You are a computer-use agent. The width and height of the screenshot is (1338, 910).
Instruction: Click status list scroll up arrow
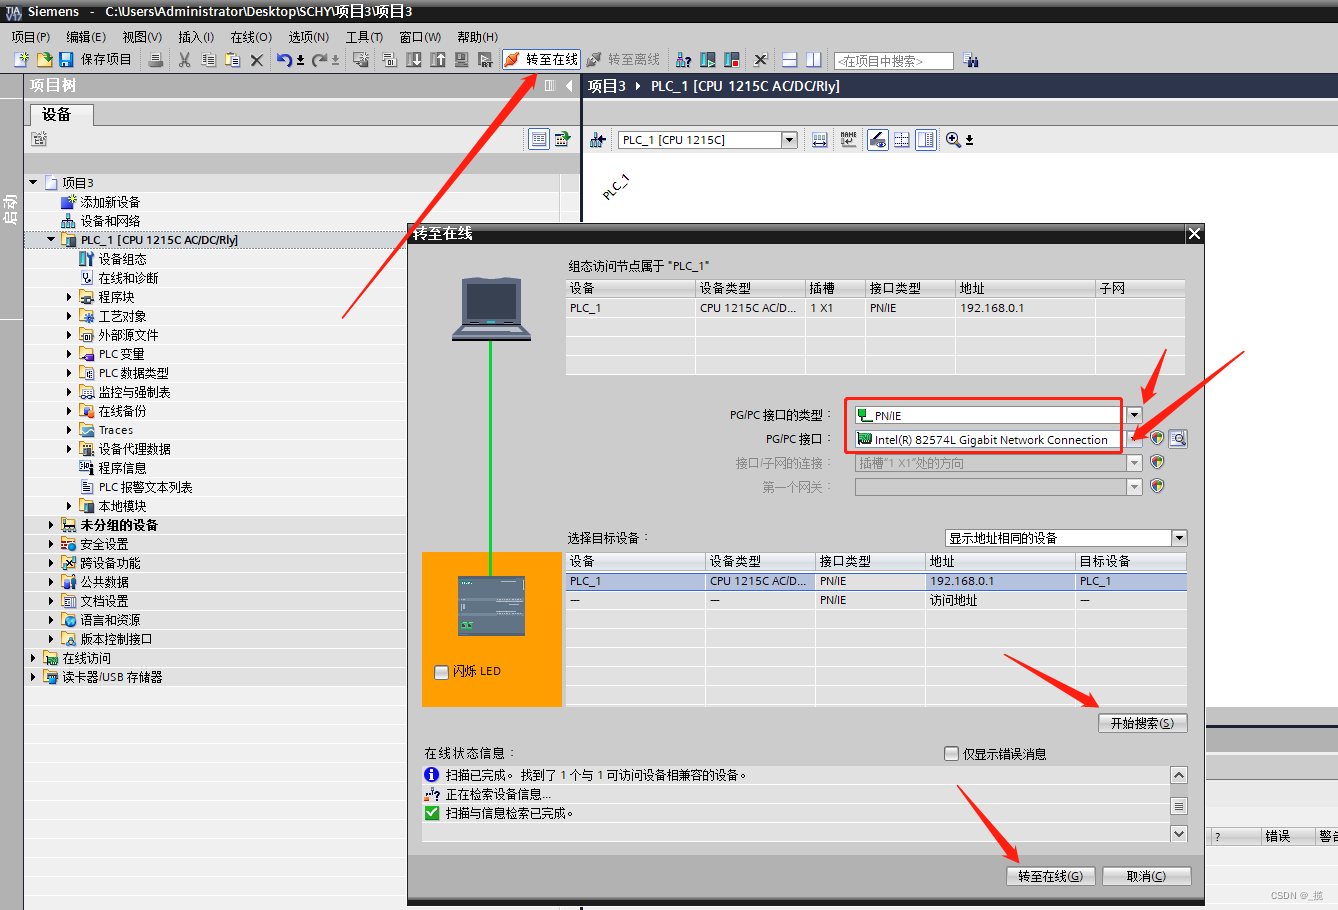[1179, 776]
